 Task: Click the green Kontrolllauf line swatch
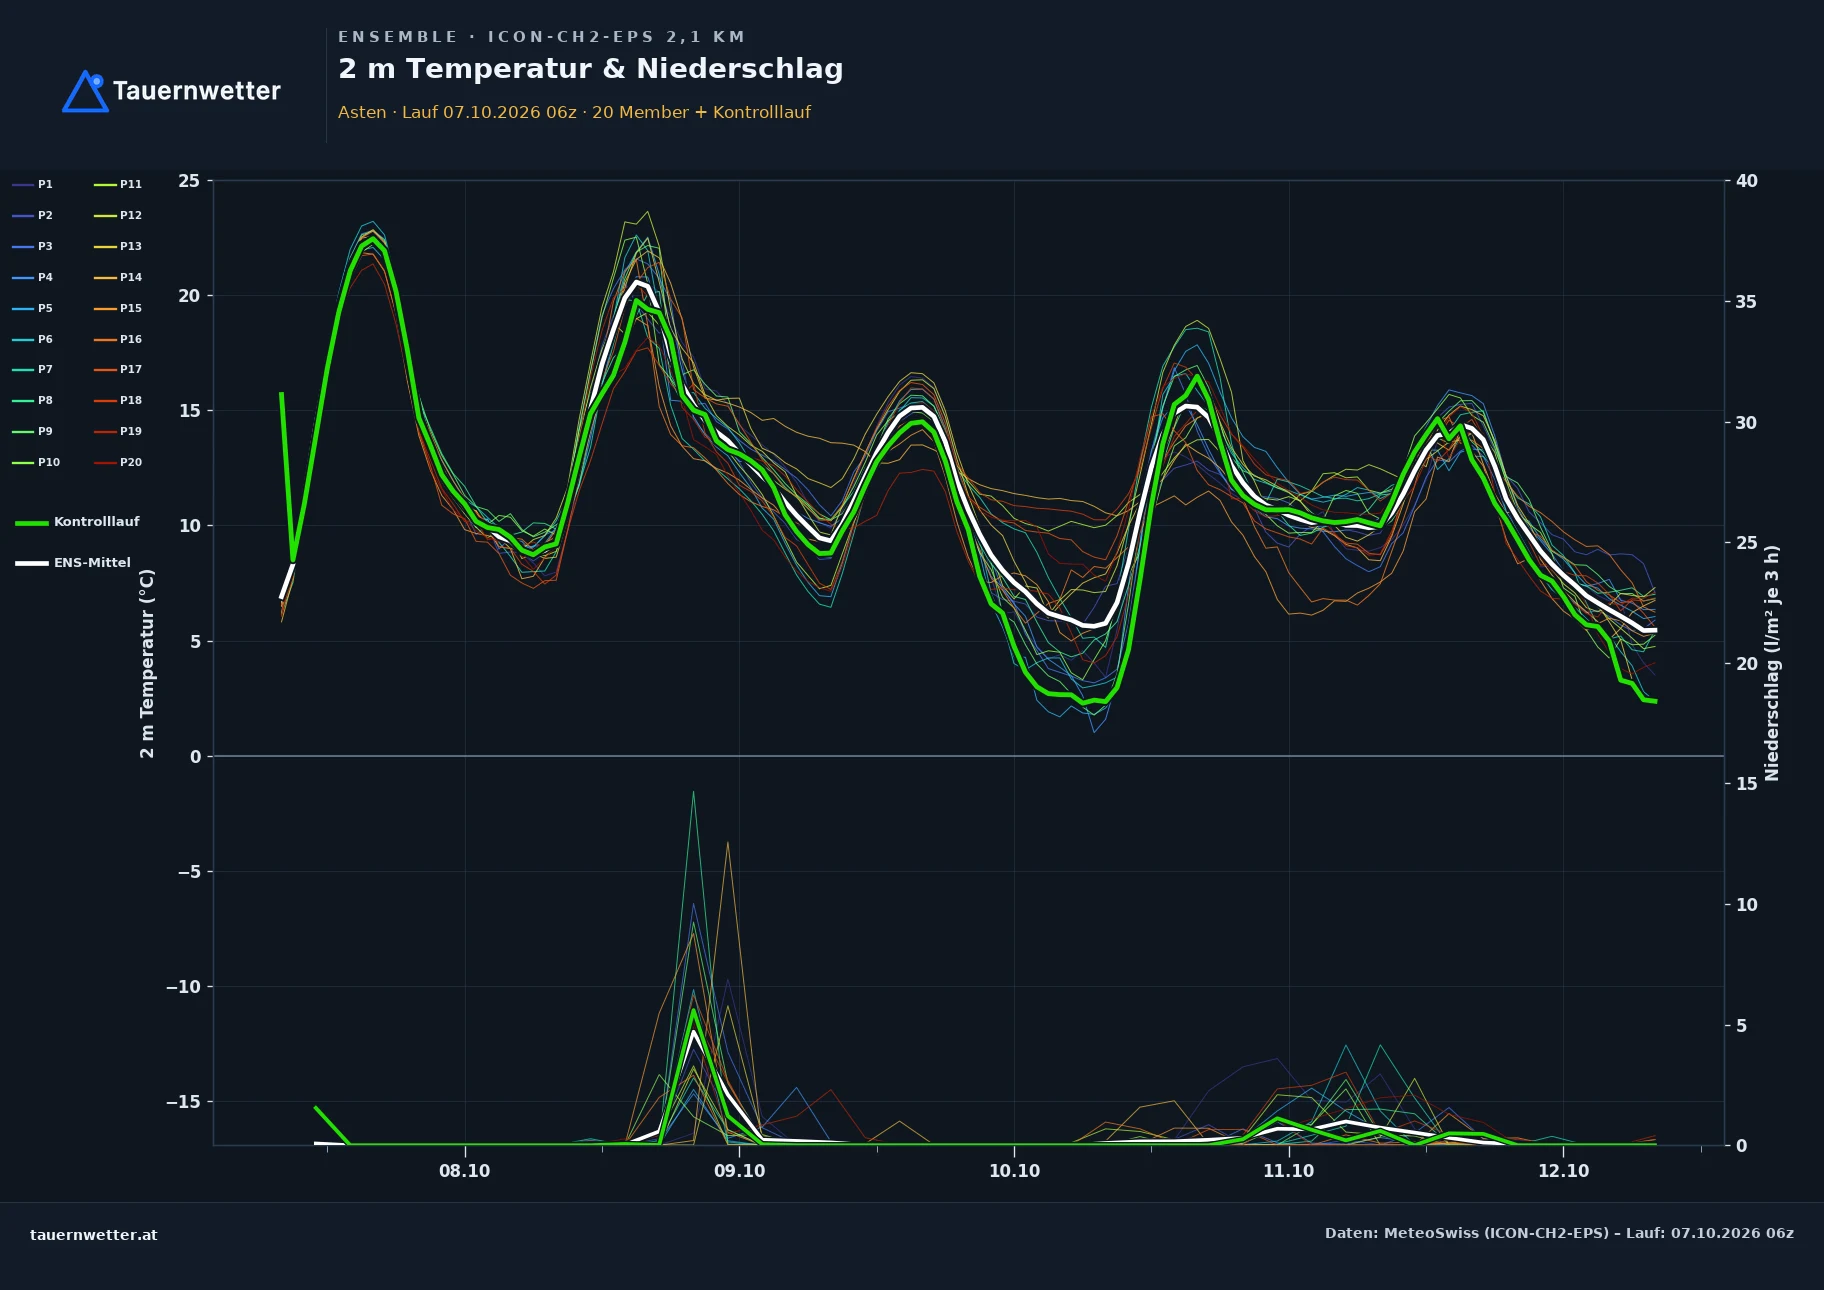point(32,523)
